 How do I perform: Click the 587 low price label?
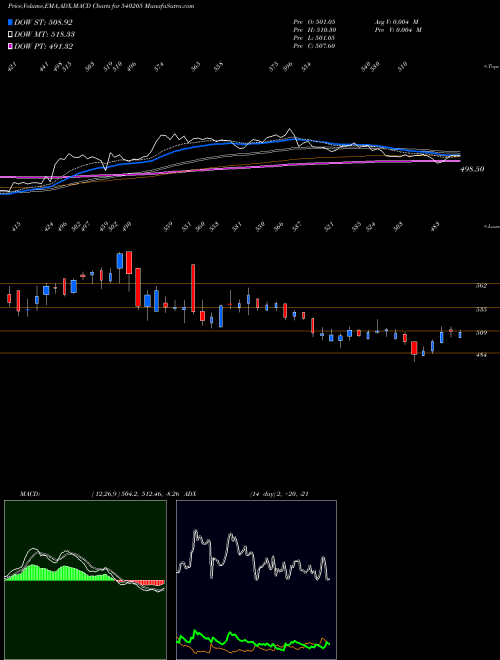(297, 226)
